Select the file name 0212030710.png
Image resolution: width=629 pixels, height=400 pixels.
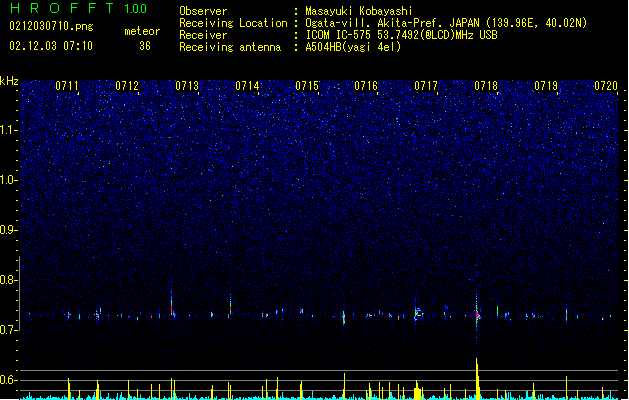pos(51,26)
